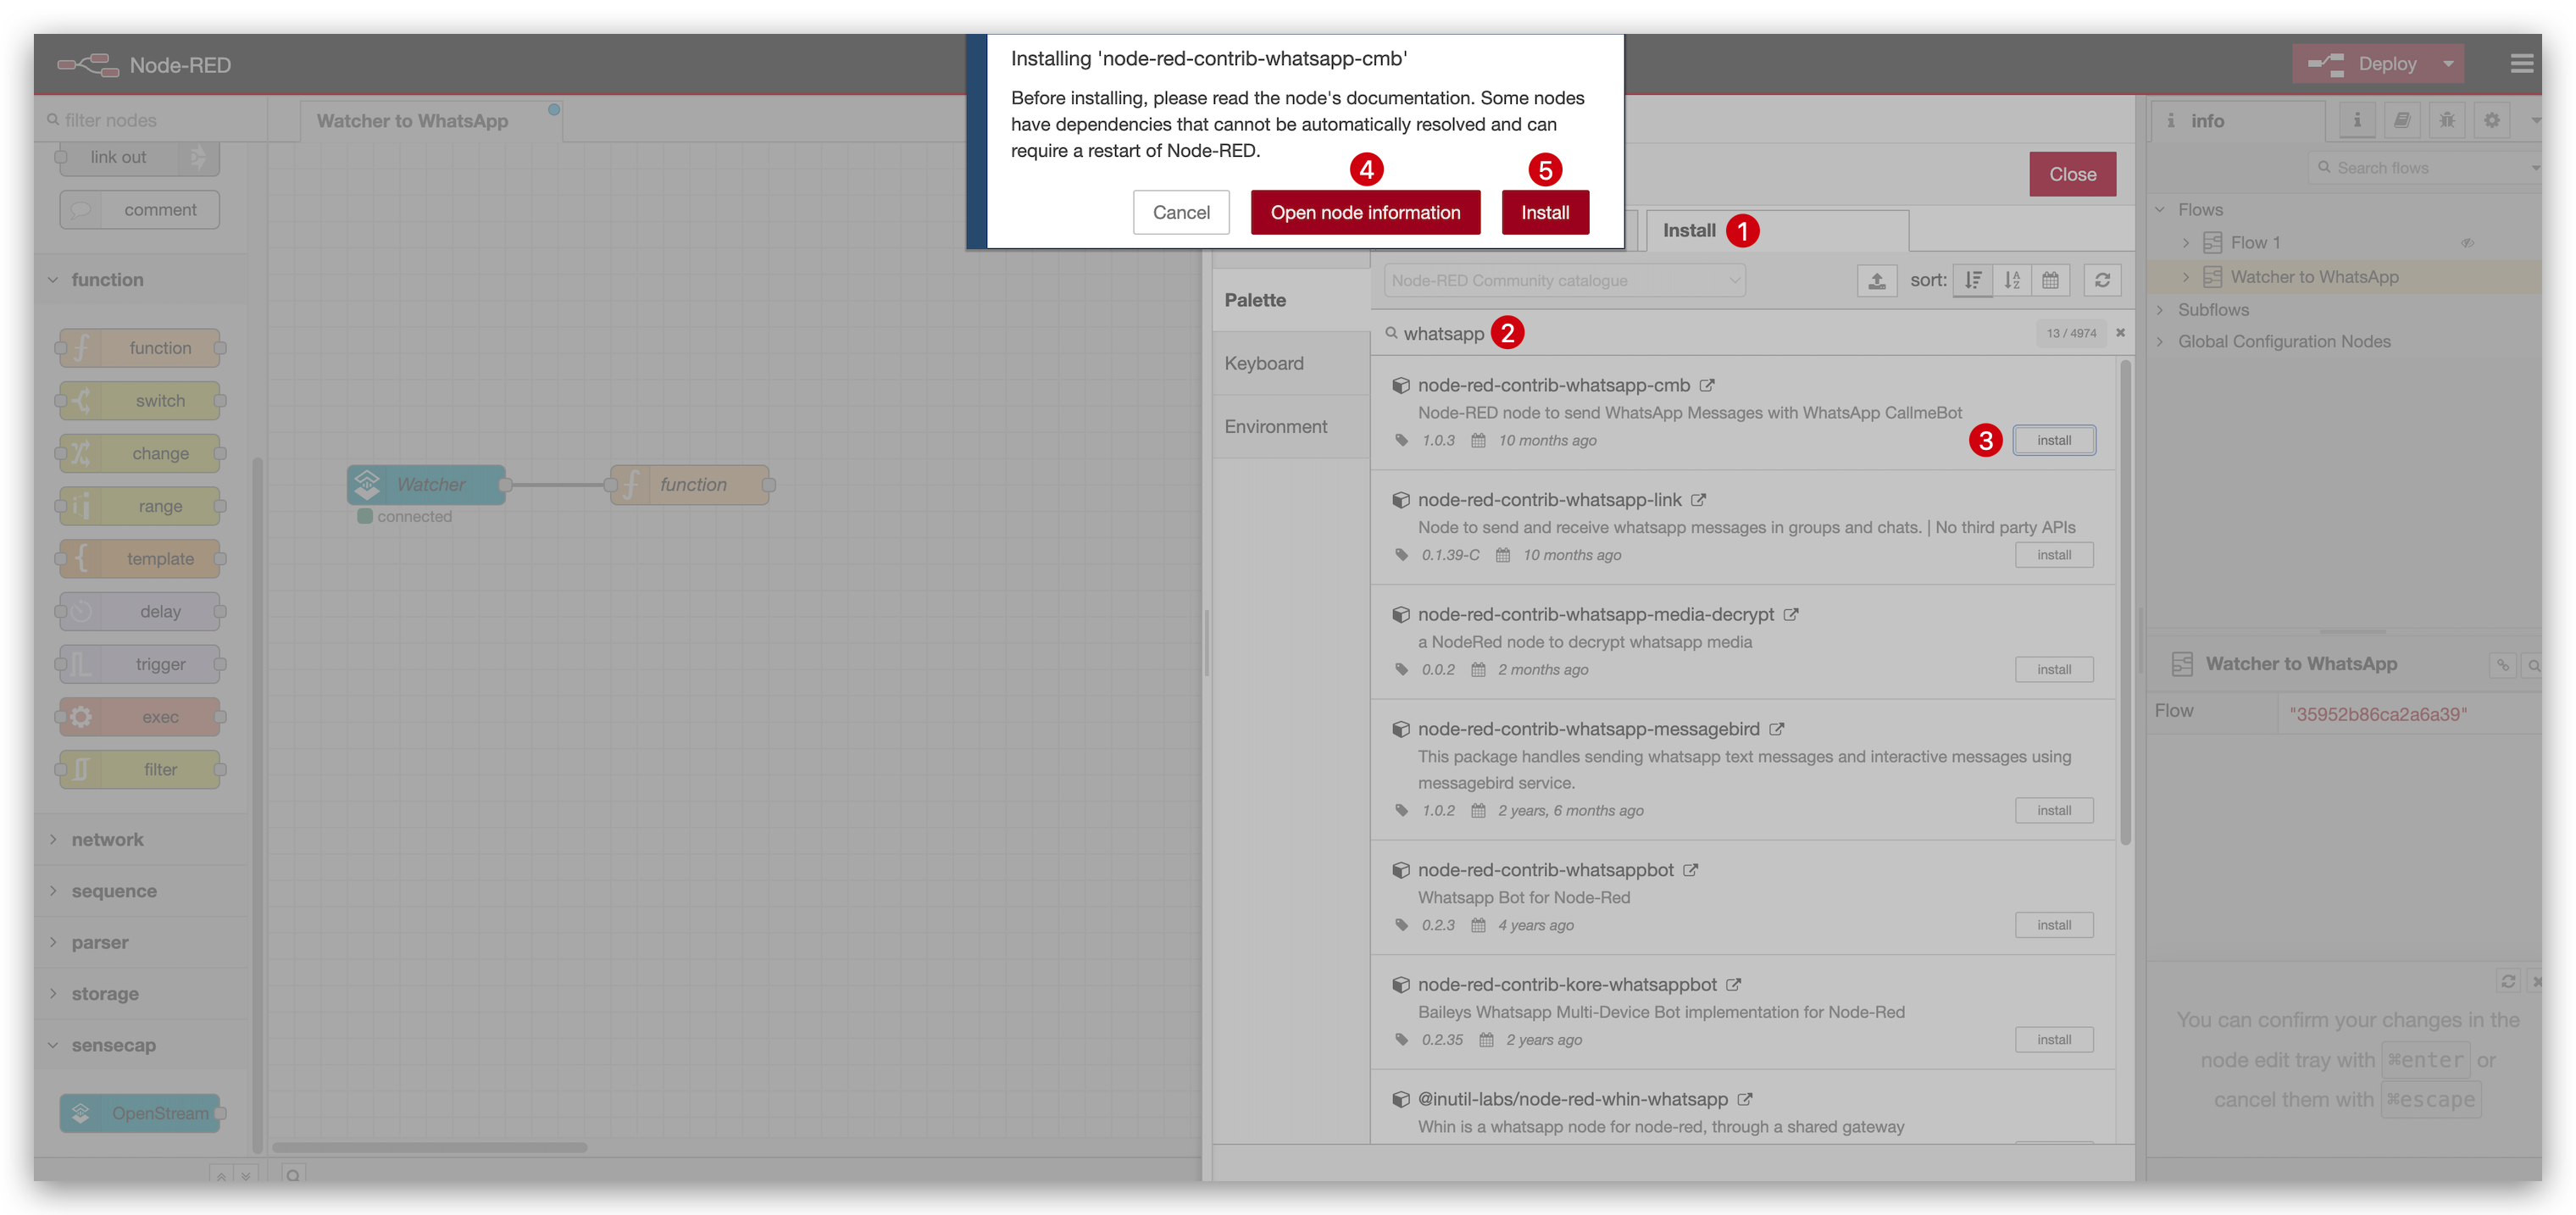Screen dimensions: 2576x1215
Task: Click the canvas horizontal scrollbar
Action: [x=430, y=1147]
